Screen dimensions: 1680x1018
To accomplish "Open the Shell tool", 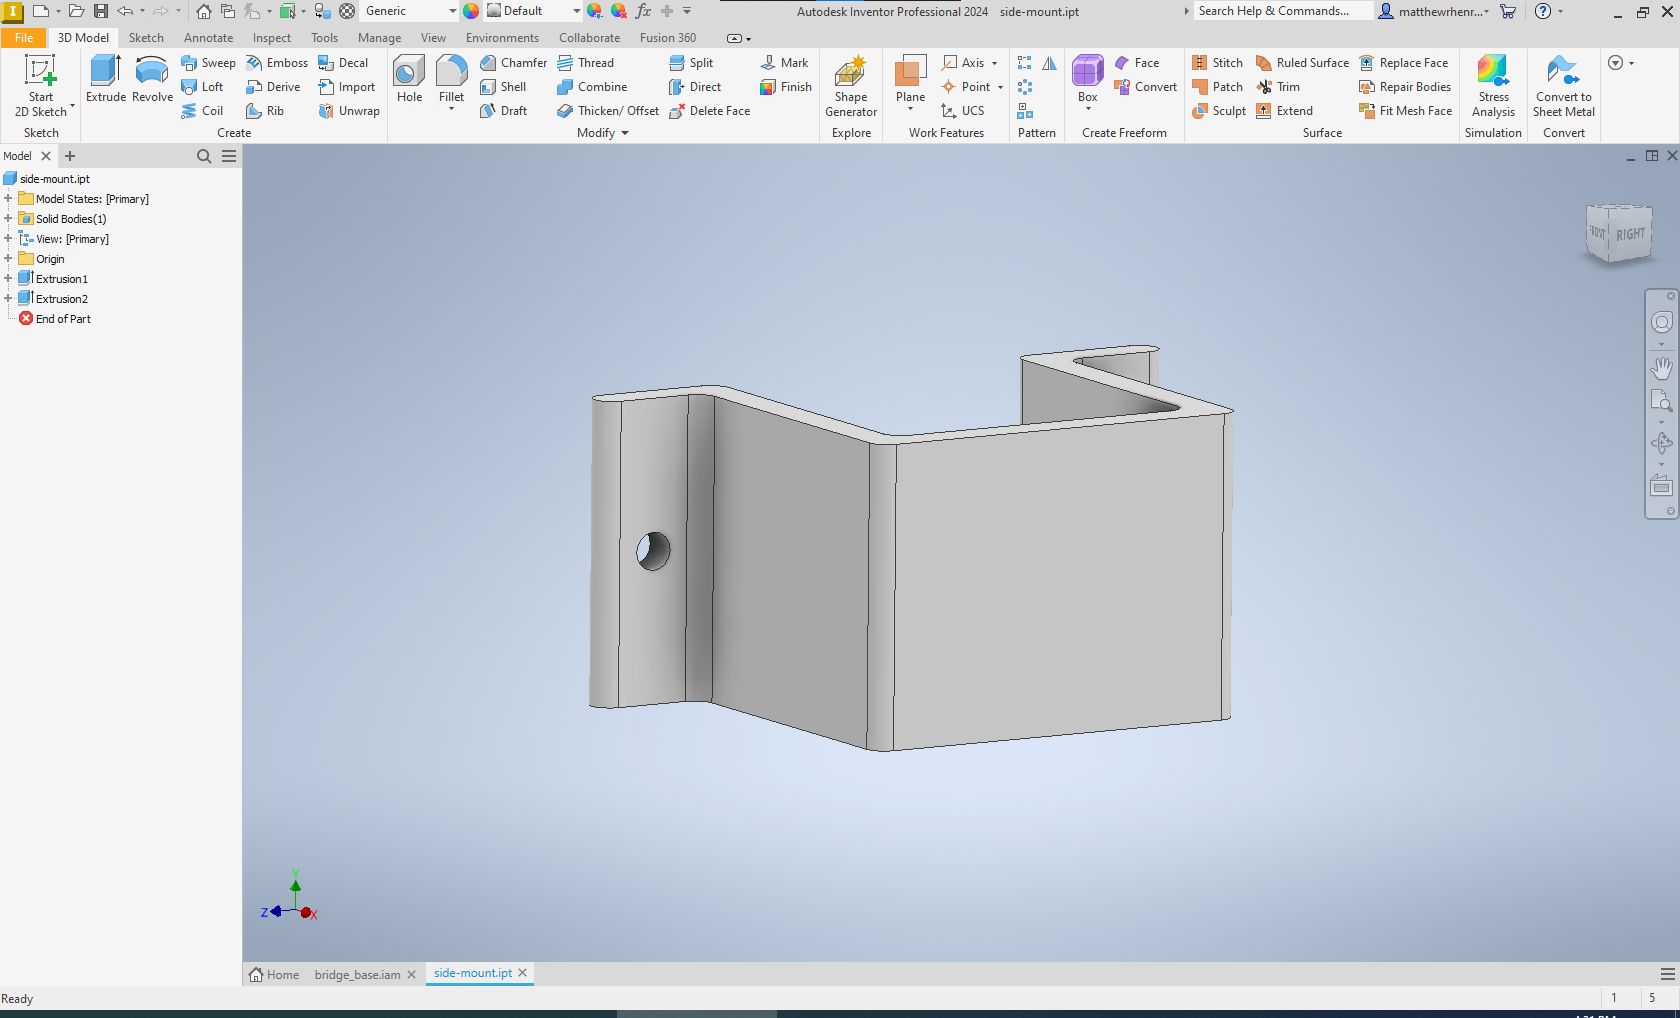I will click(503, 87).
